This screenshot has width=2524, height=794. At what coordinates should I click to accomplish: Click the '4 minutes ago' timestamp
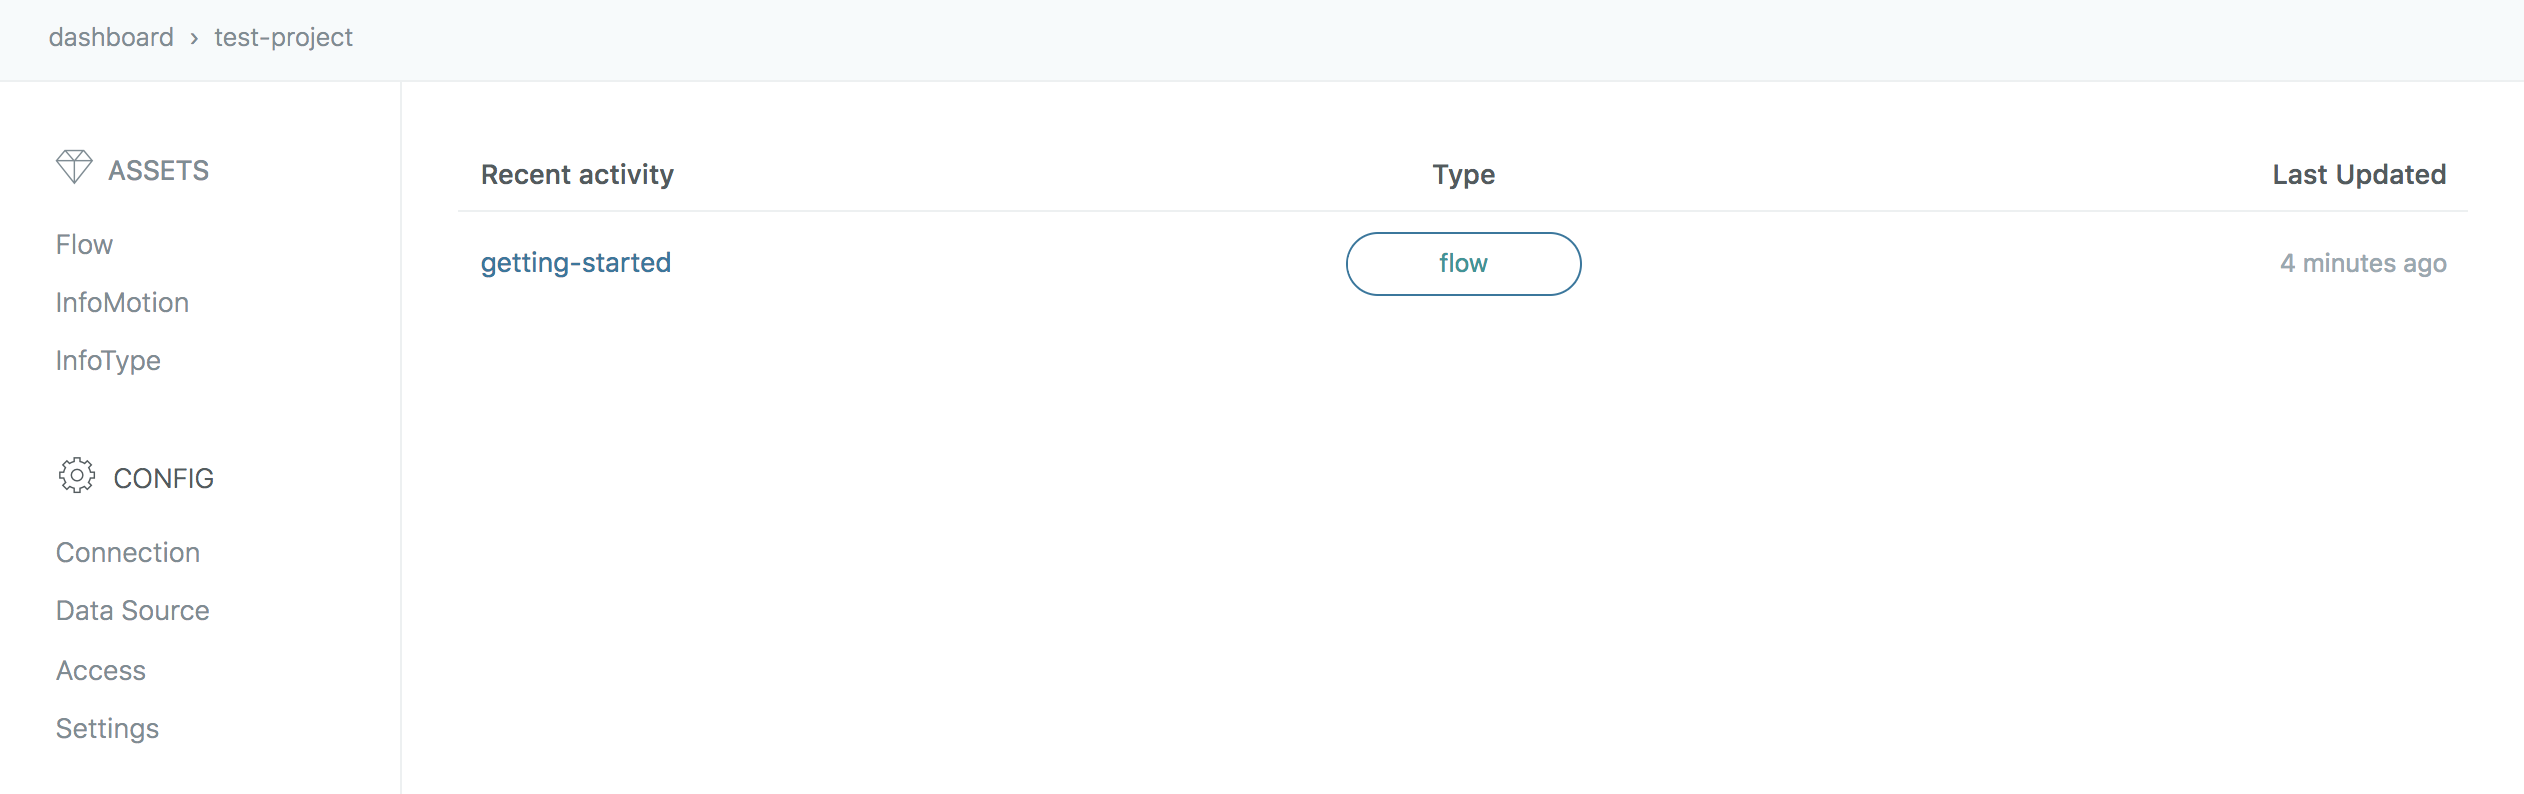[2363, 263]
